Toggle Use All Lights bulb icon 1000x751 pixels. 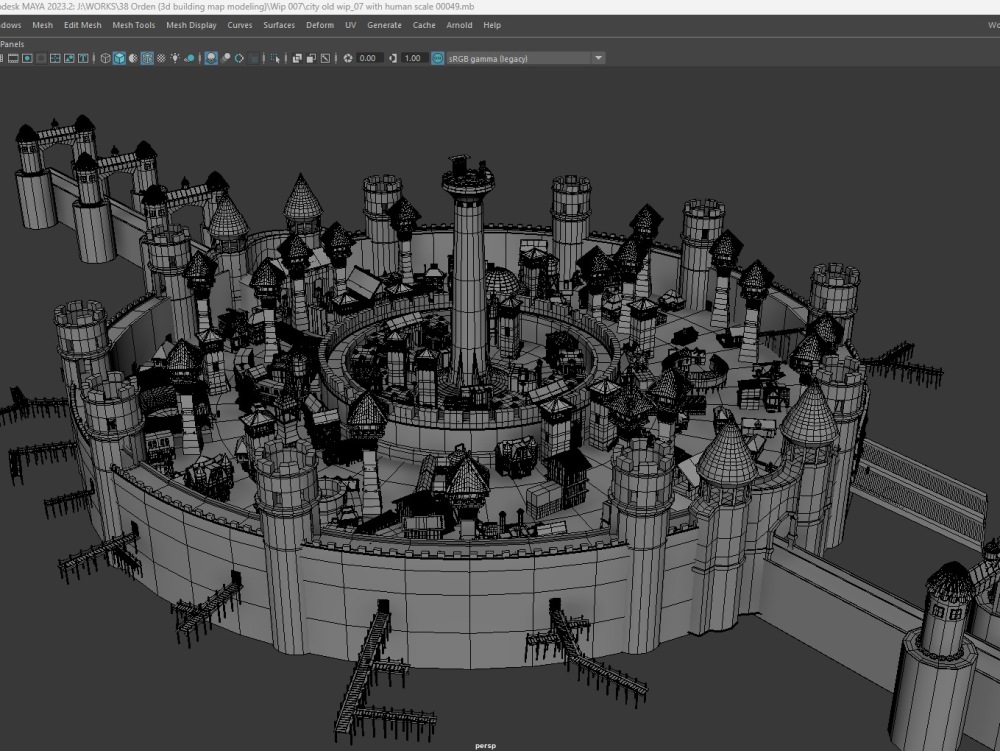[175, 58]
